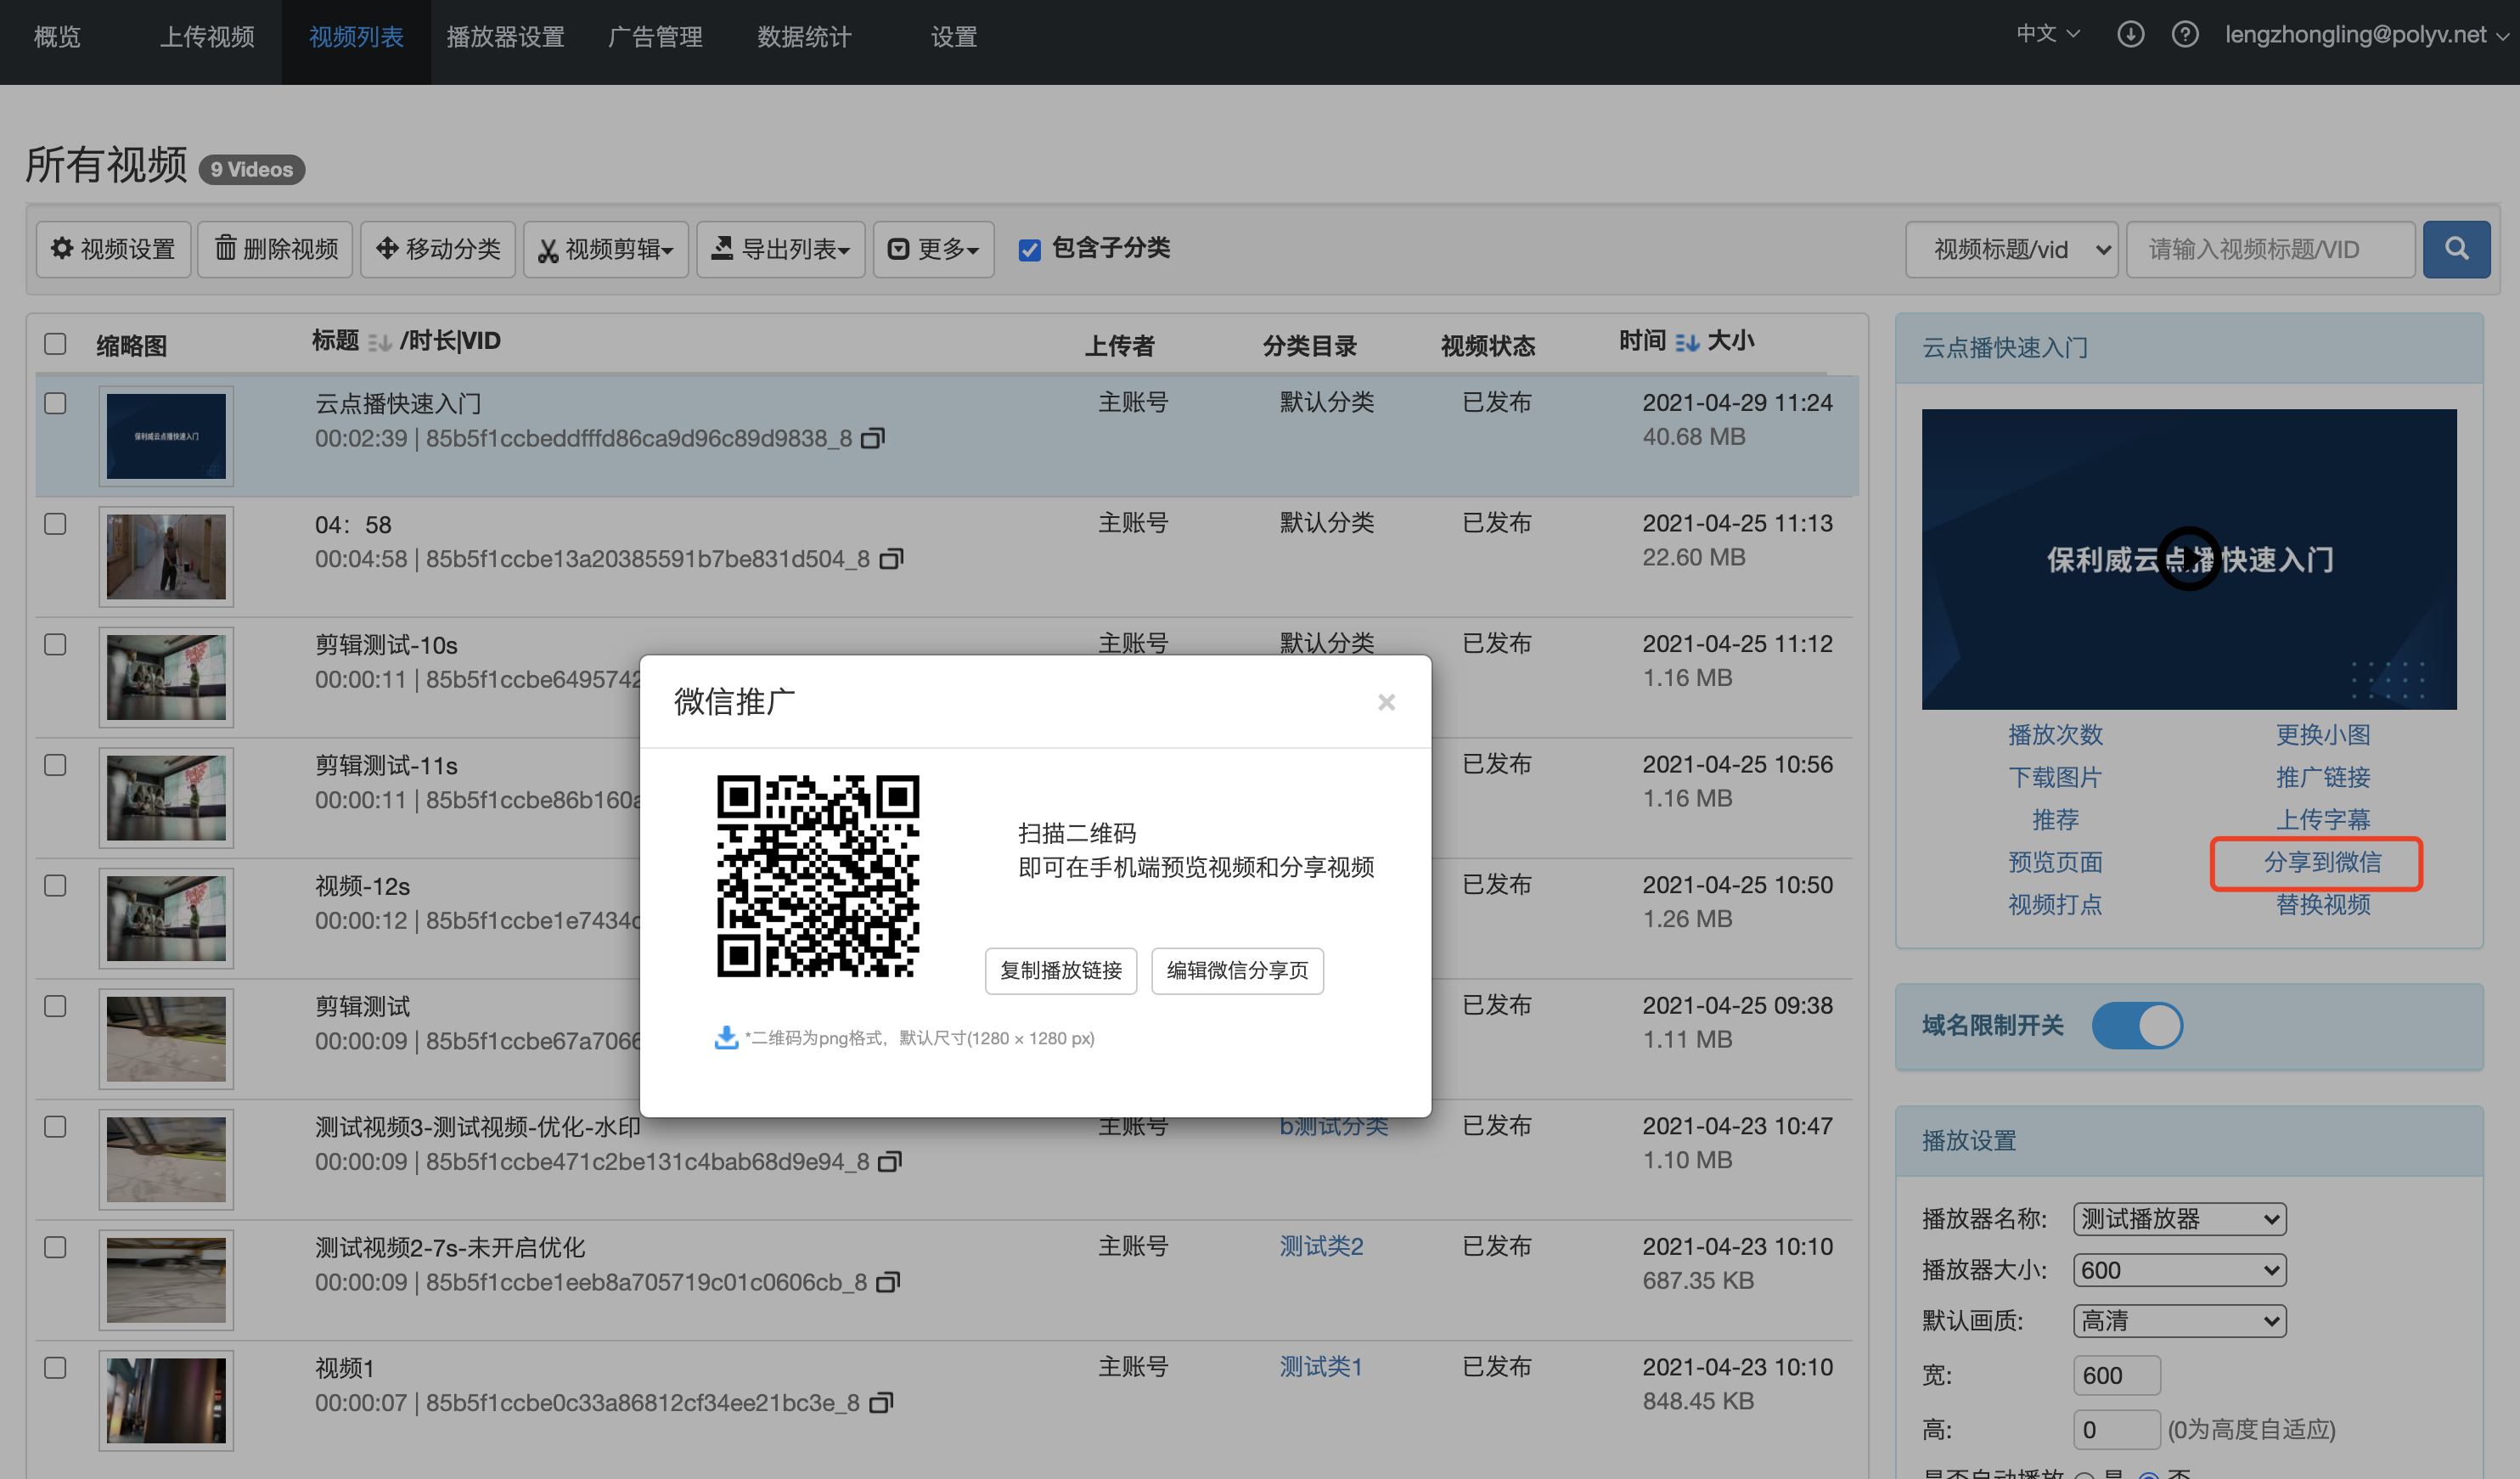
Task: Copy VID icon for 视频1 row
Action: click(881, 1403)
